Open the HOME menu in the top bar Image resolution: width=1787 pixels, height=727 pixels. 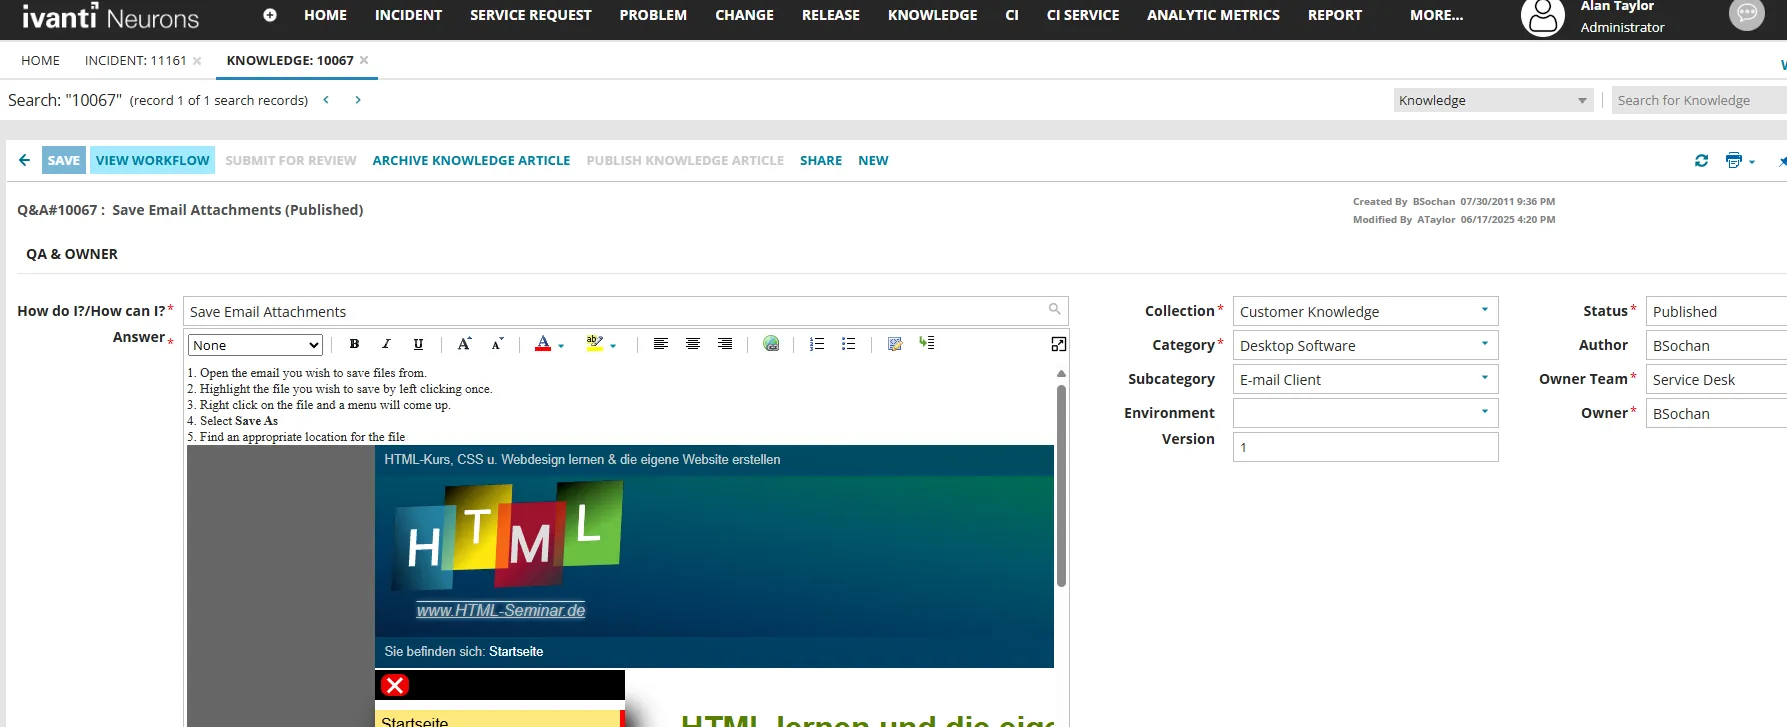[325, 15]
